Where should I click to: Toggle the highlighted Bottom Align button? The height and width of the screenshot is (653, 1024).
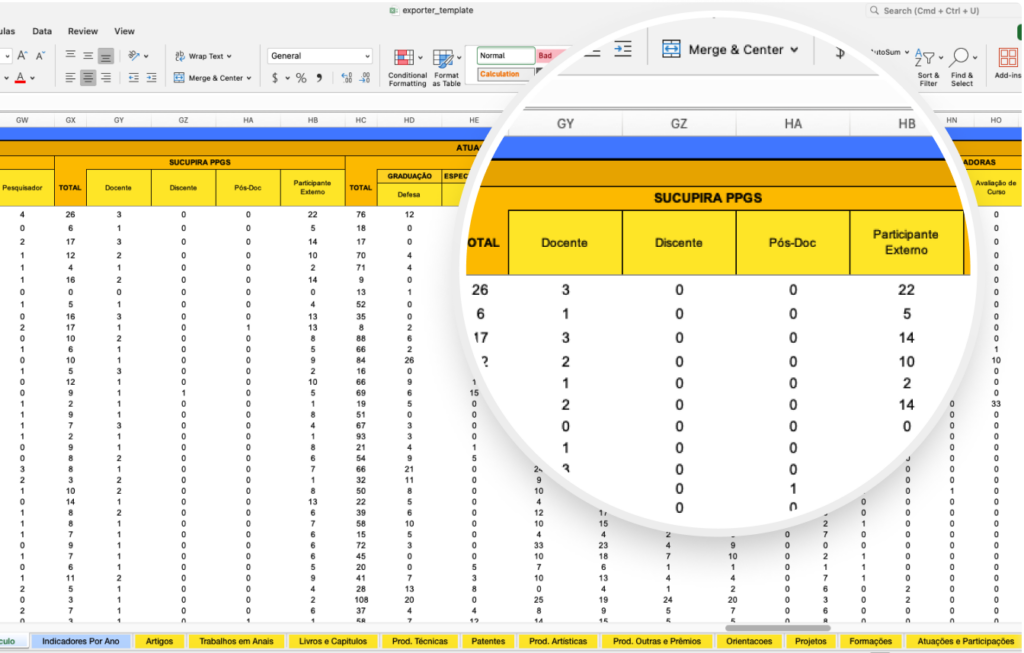pos(105,56)
